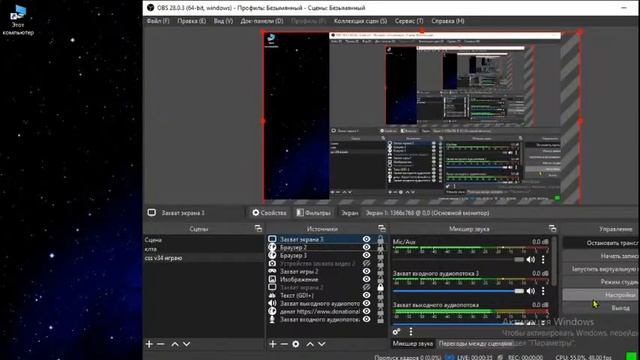640x360 pixels.
Task: Toggle lock on Захват экрана 3 source
Action: 380,239
